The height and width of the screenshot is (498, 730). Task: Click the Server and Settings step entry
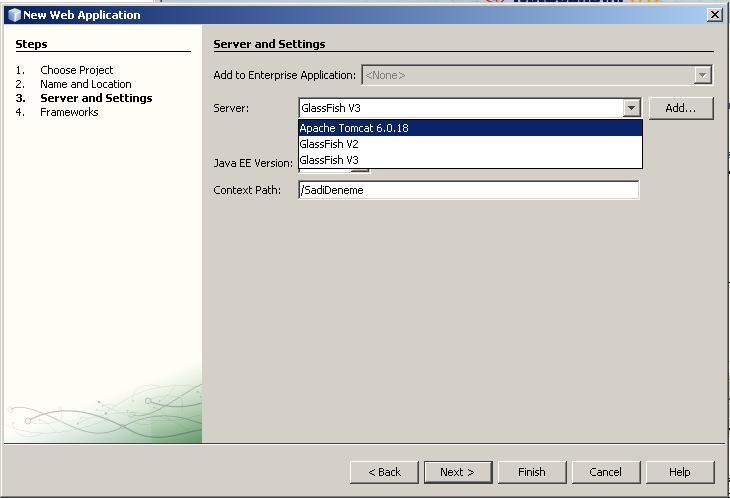pos(96,98)
